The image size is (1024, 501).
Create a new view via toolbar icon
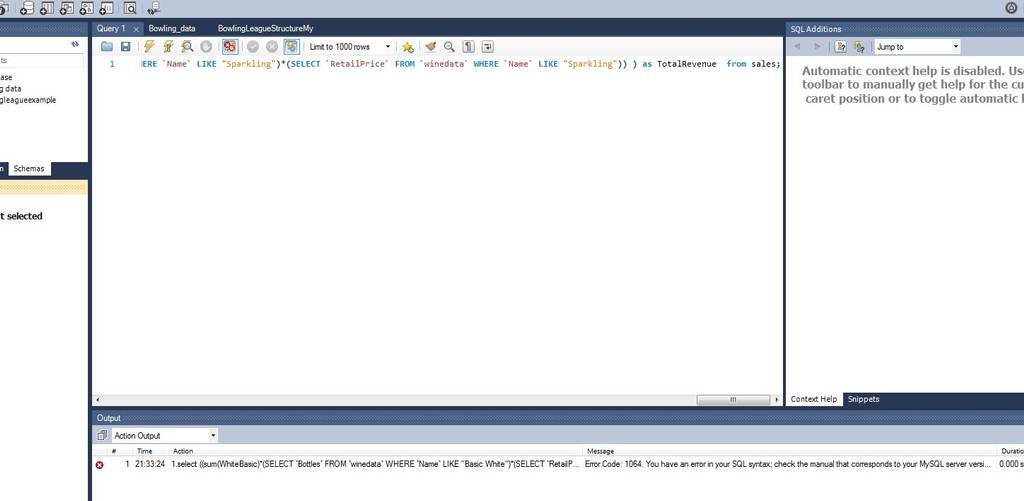pos(67,8)
